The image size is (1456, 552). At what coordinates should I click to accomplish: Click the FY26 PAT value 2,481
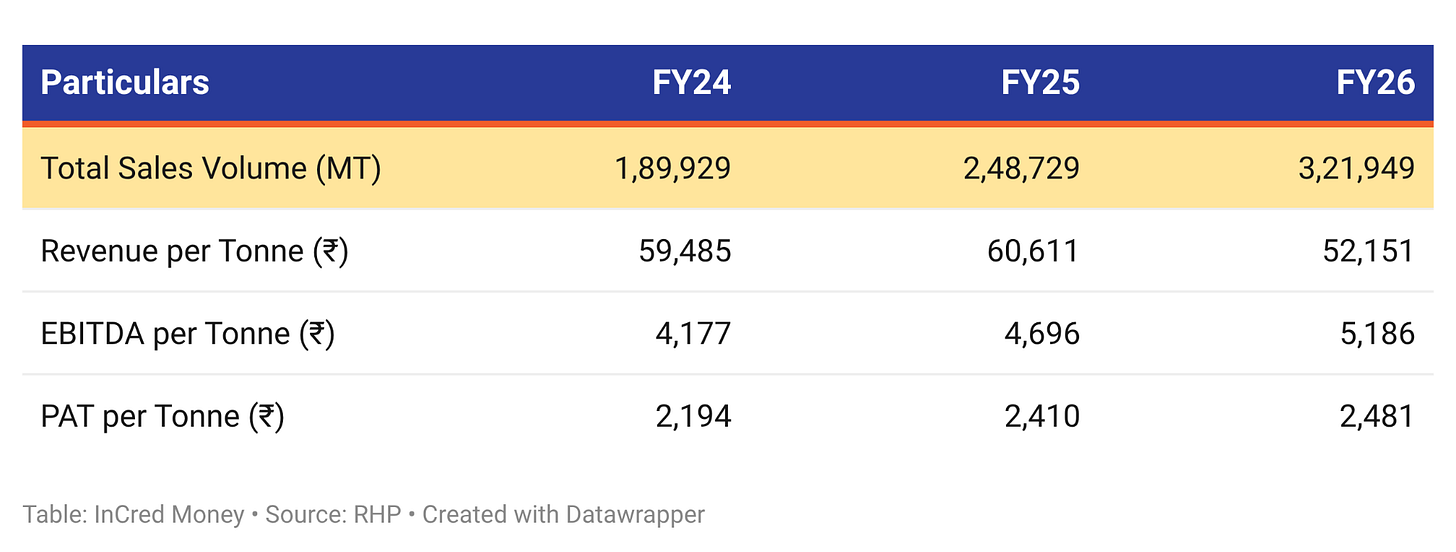pyautogui.click(x=1377, y=416)
